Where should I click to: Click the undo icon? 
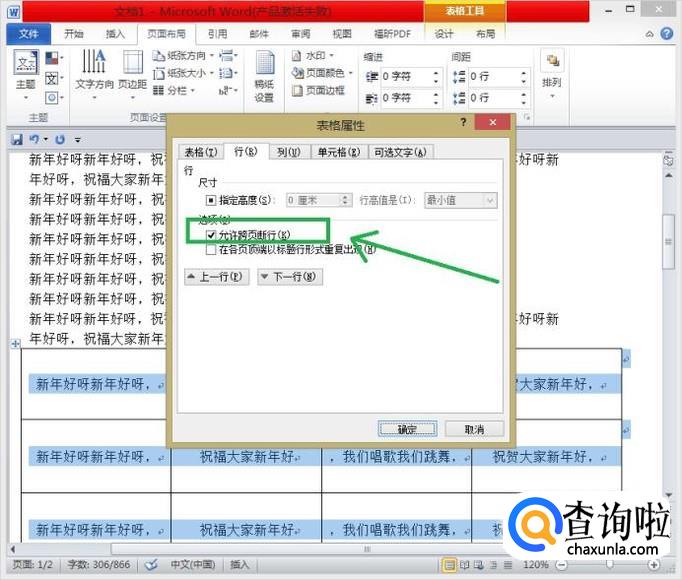(34, 140)
